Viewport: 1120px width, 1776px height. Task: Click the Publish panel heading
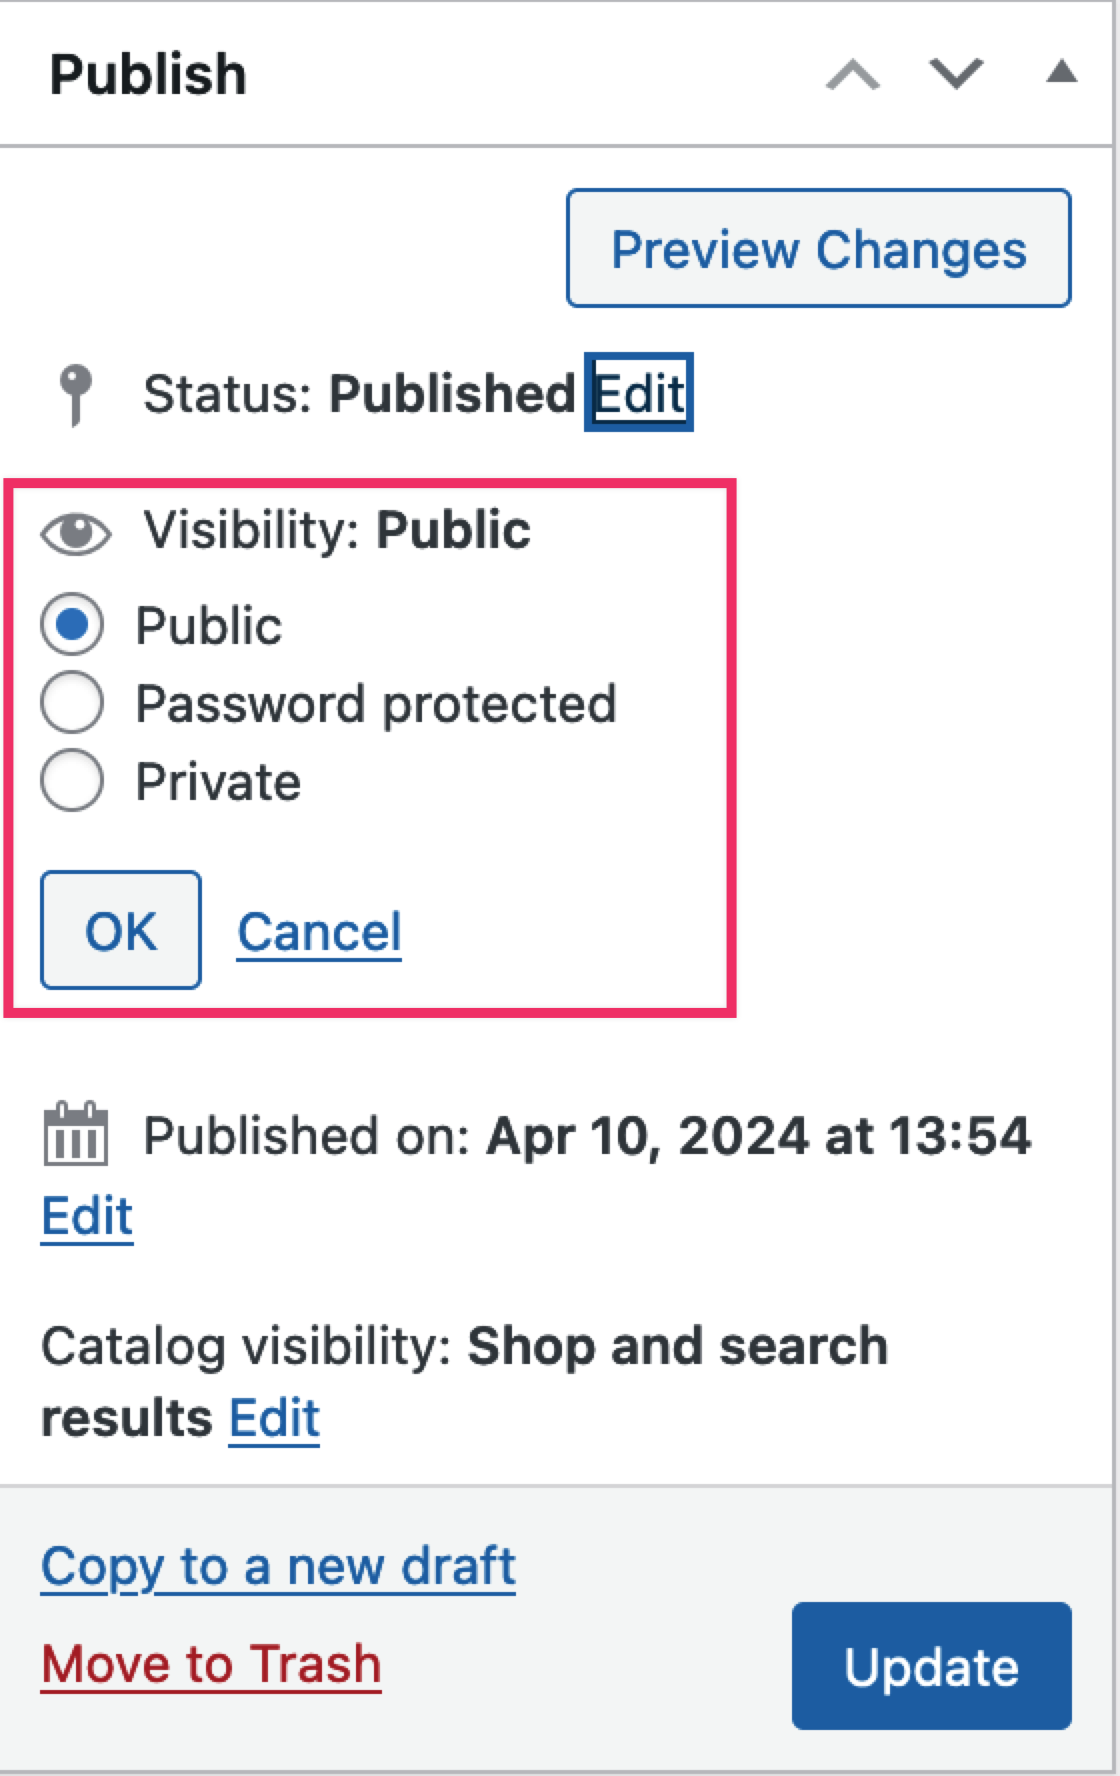pyautogui.click(x=148, y=74)
